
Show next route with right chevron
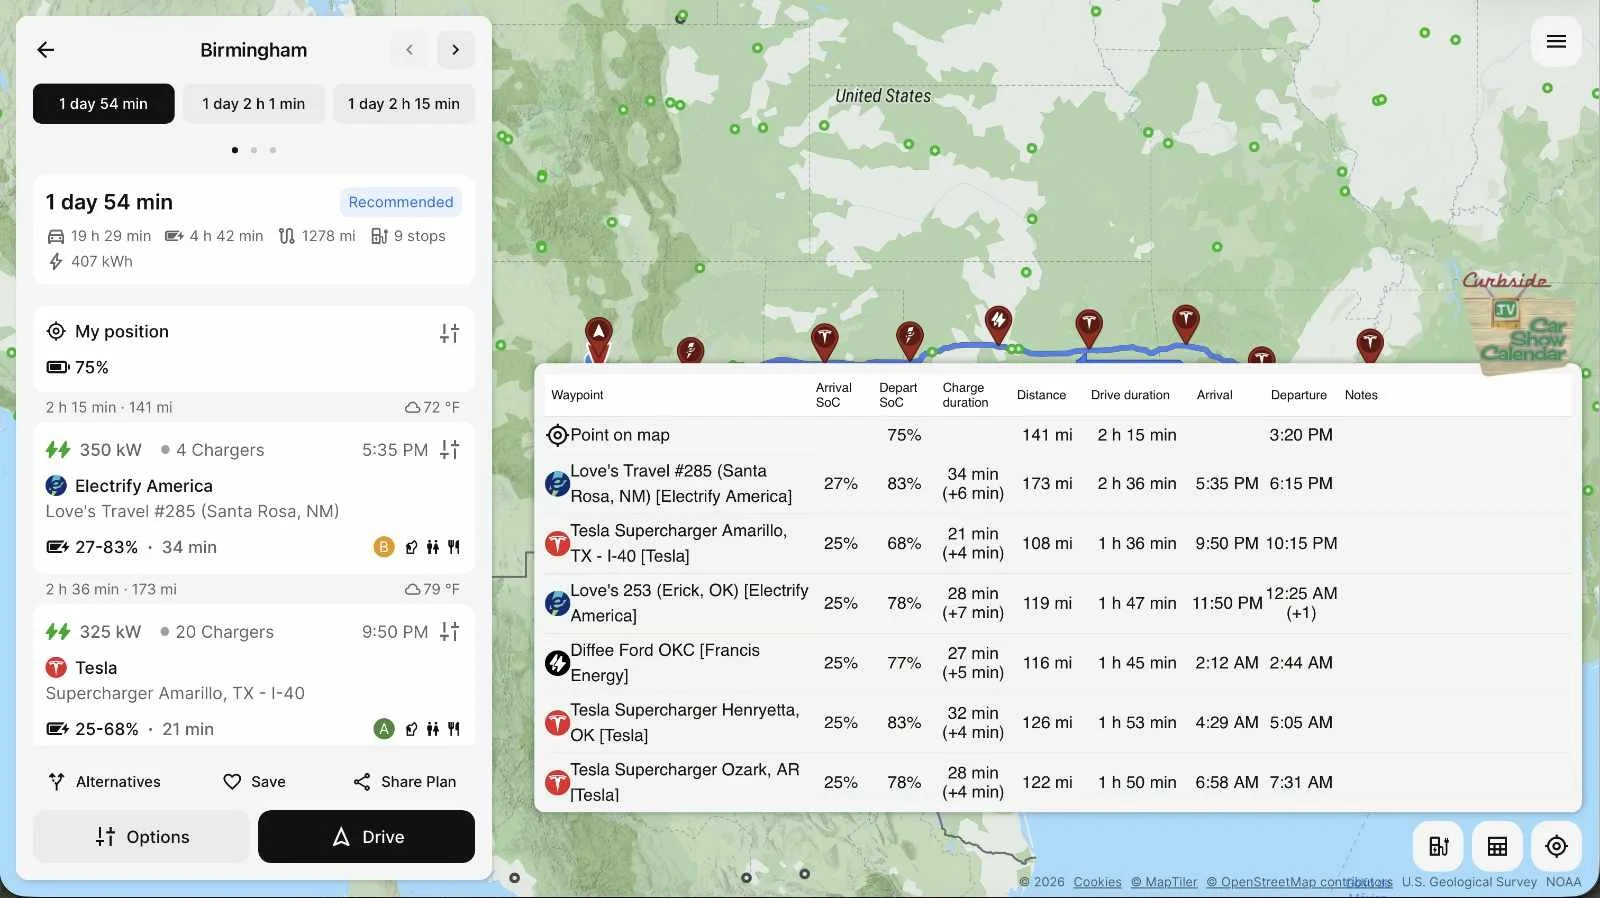(455, 50)
